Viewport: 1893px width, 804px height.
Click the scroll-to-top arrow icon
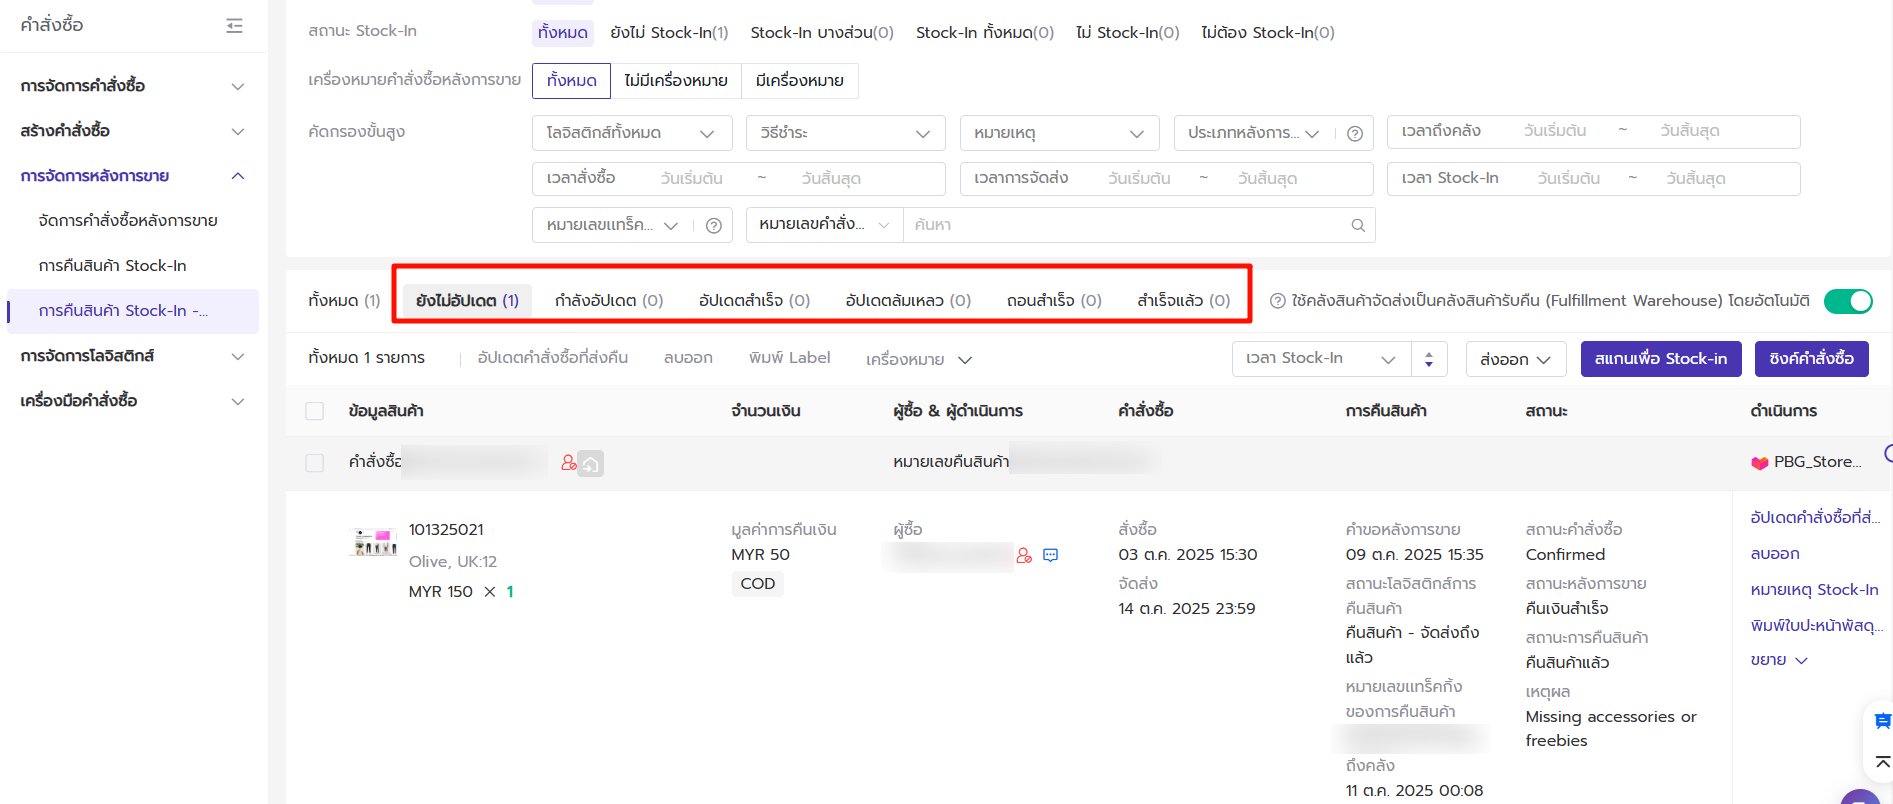pos(1882,763)
